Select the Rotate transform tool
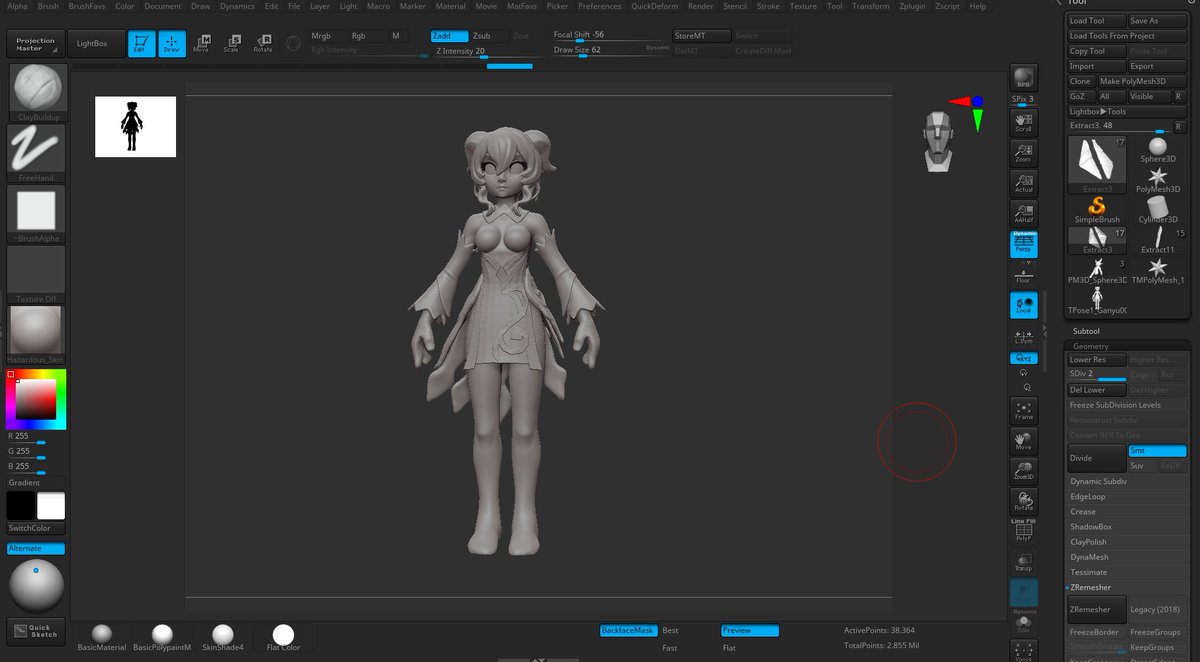Image resolution: width=1200 pixels, height=662 pixels. pyautogui.click(x=263, y=43)
